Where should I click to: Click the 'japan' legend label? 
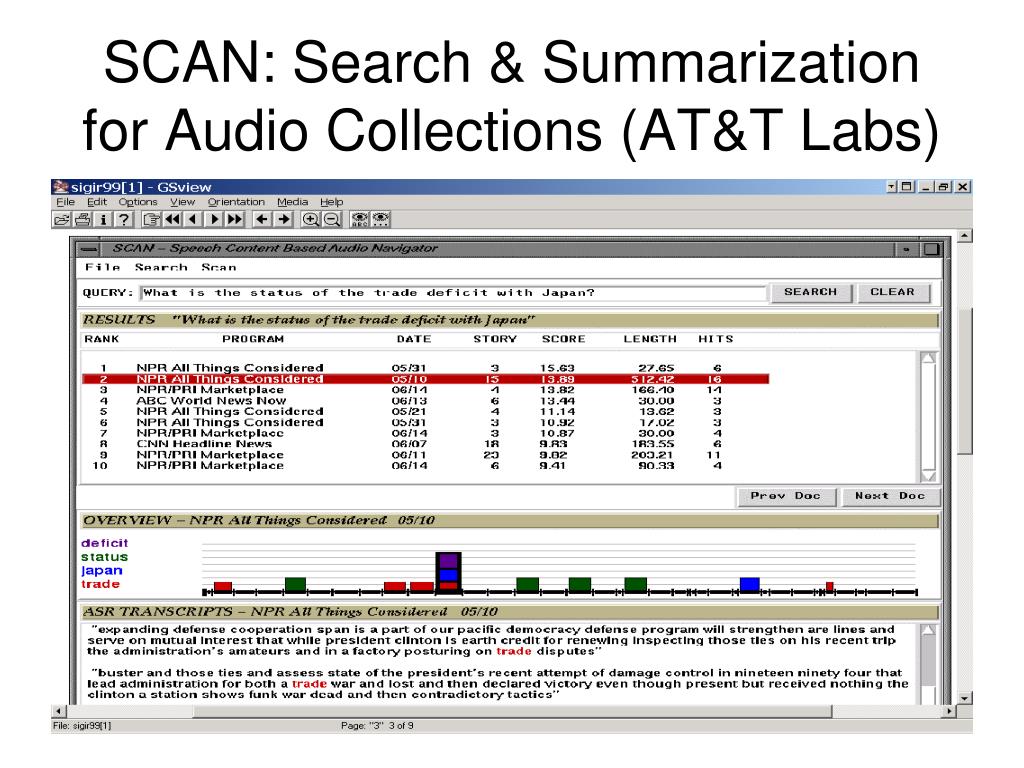coord(101,570)
